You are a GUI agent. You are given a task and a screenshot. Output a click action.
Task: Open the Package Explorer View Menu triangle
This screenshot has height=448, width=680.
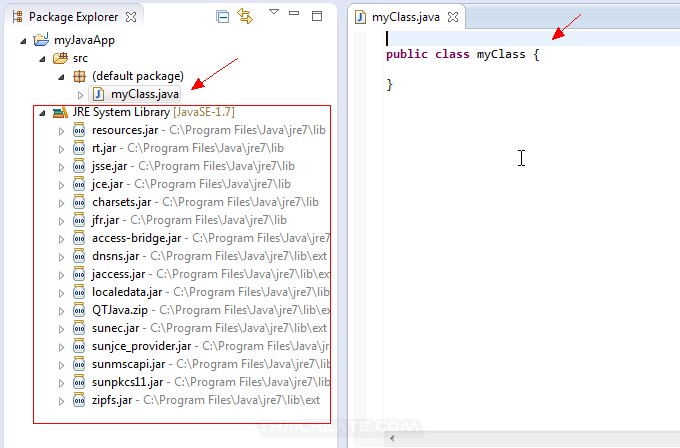tap(274, 12)
